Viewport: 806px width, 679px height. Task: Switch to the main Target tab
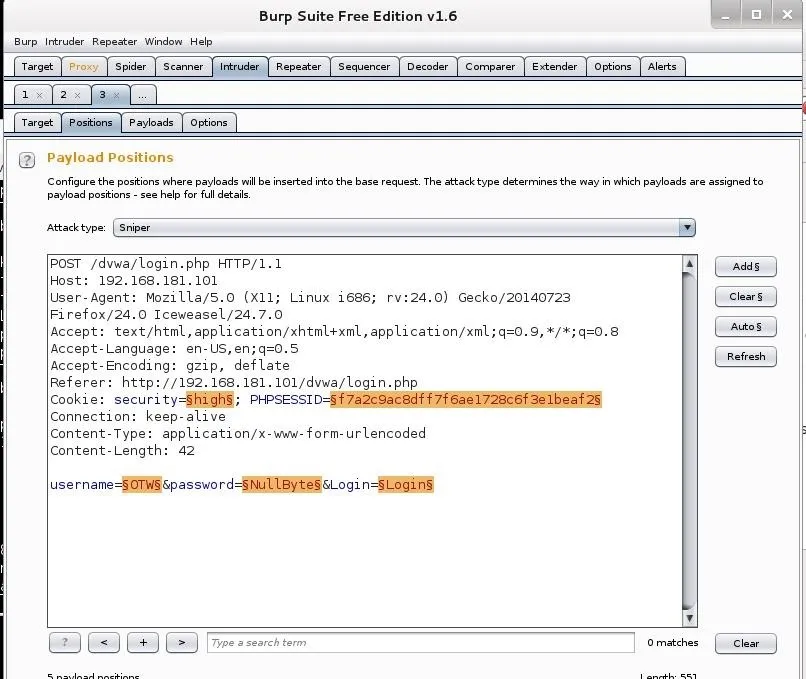click(x=37, y=66)
